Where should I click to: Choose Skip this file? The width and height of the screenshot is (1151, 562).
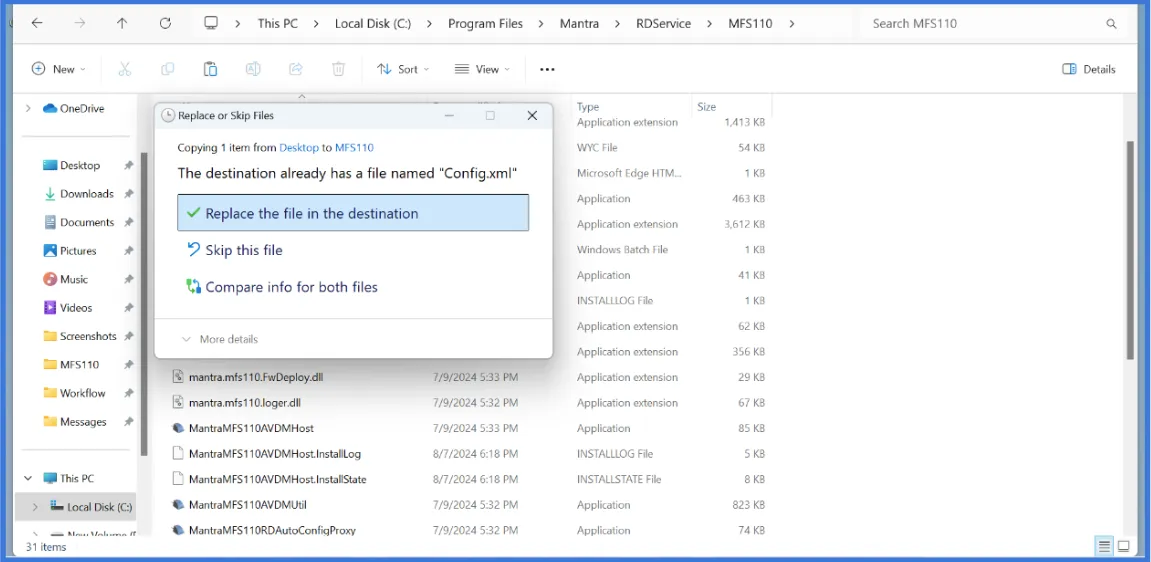pos(352,250)
